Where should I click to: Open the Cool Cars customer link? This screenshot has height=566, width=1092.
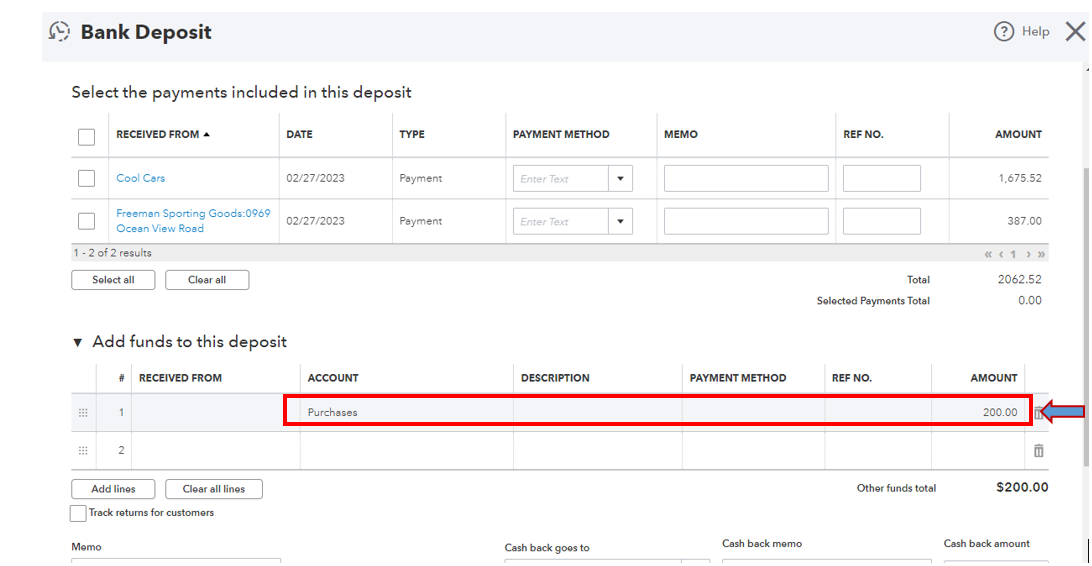(141, 178)
